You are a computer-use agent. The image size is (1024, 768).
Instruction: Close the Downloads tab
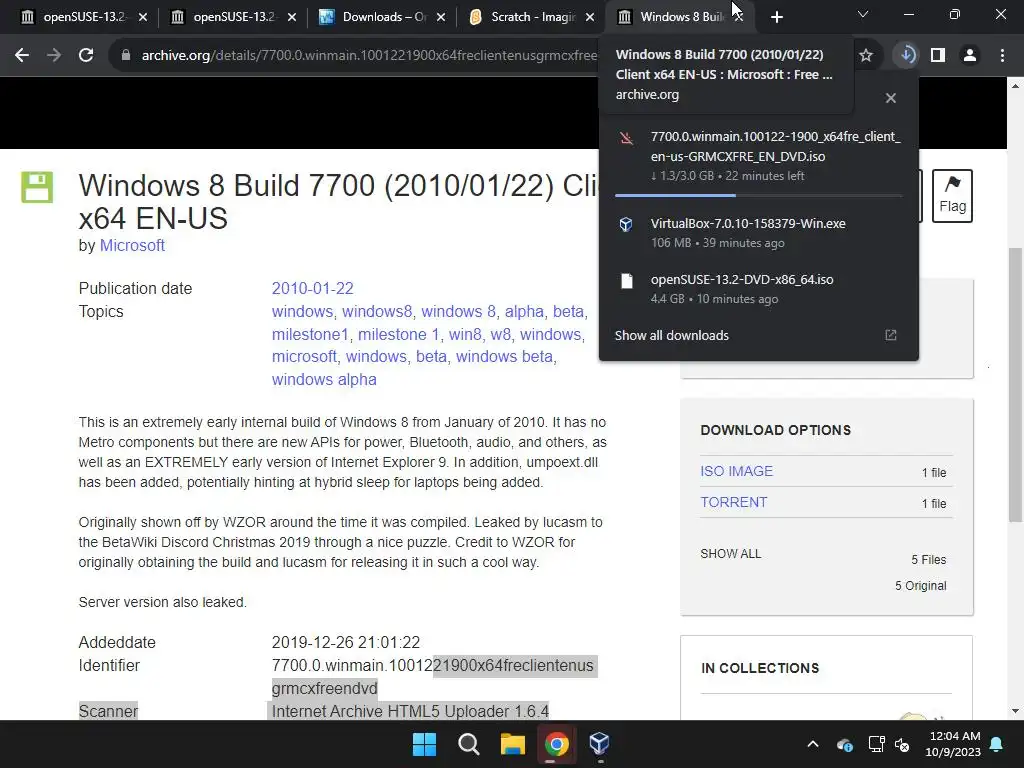click(441, 17)
